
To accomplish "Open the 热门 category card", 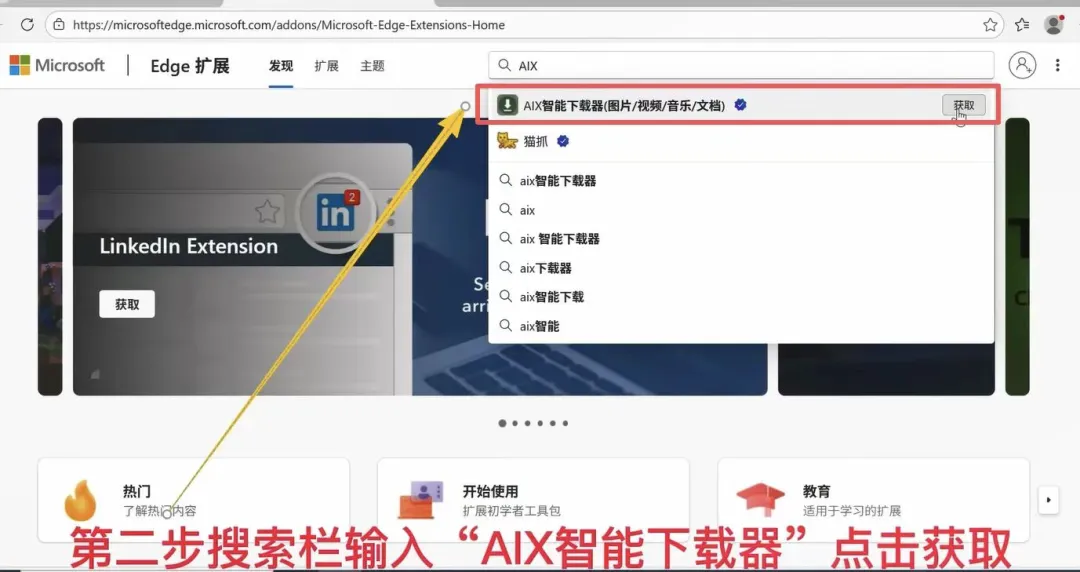I will [x=194, y=500].
